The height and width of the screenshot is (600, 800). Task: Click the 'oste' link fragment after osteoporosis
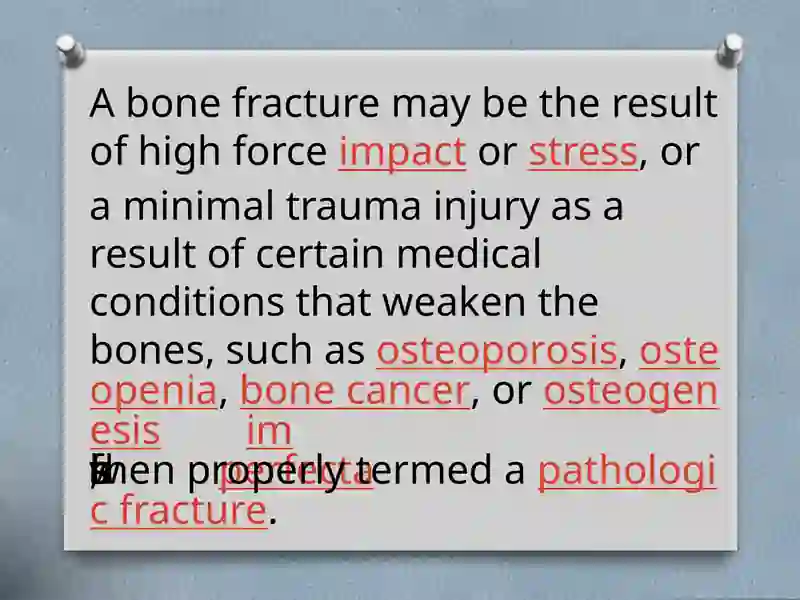679,351
